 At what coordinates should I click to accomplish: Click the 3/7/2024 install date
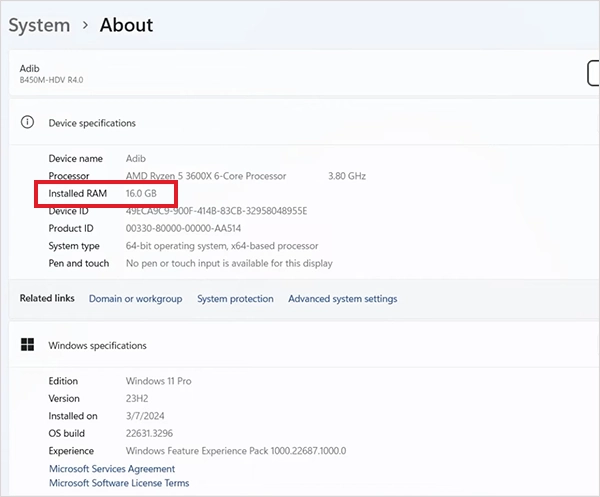[x=145, y=416]
